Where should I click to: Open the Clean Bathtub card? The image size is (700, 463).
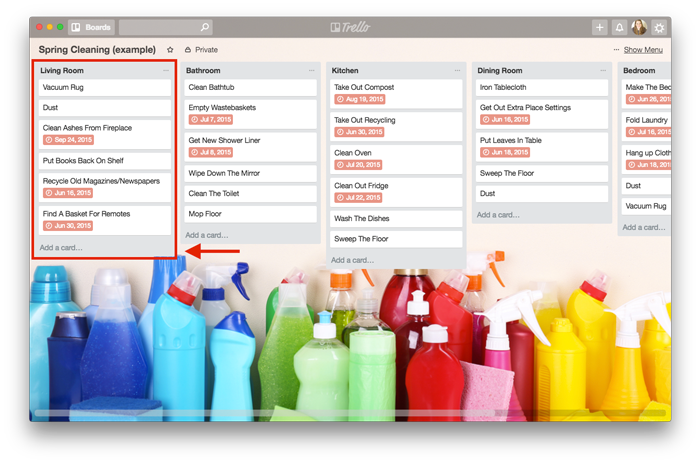click(250, 88)
